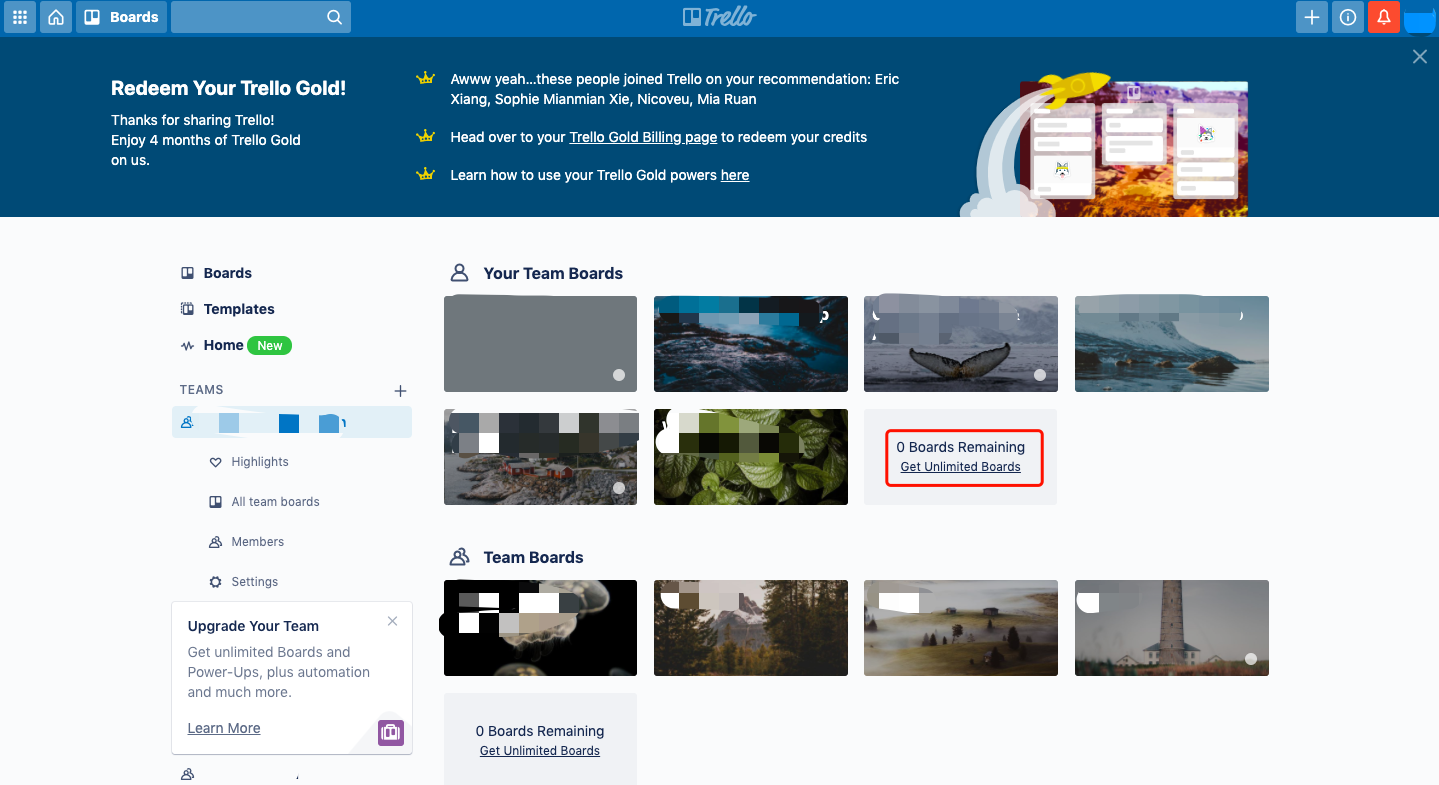This screenshot has height=785, width=1439.
Task: Click the Team Boards section heading
Action: point(533,557)
